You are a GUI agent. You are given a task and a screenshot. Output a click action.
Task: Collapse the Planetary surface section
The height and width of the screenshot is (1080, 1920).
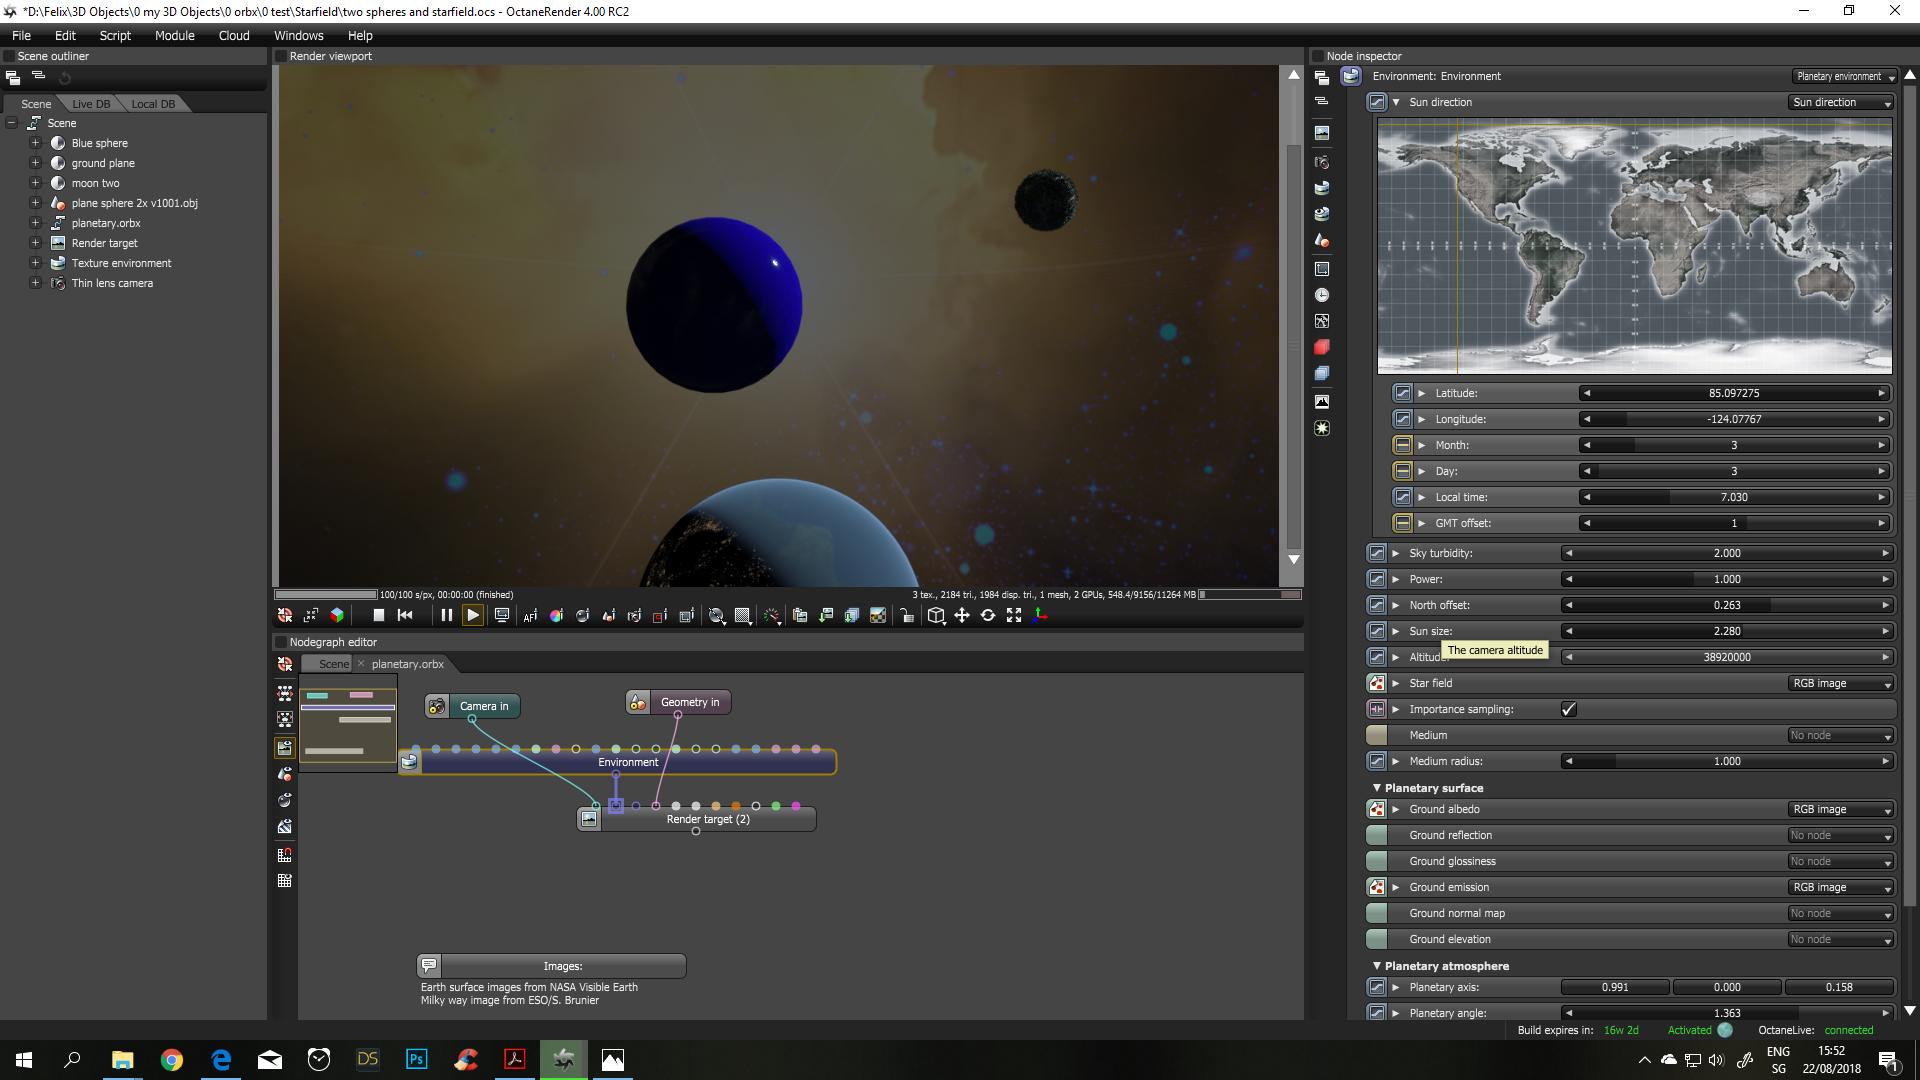coord(1376,789)
